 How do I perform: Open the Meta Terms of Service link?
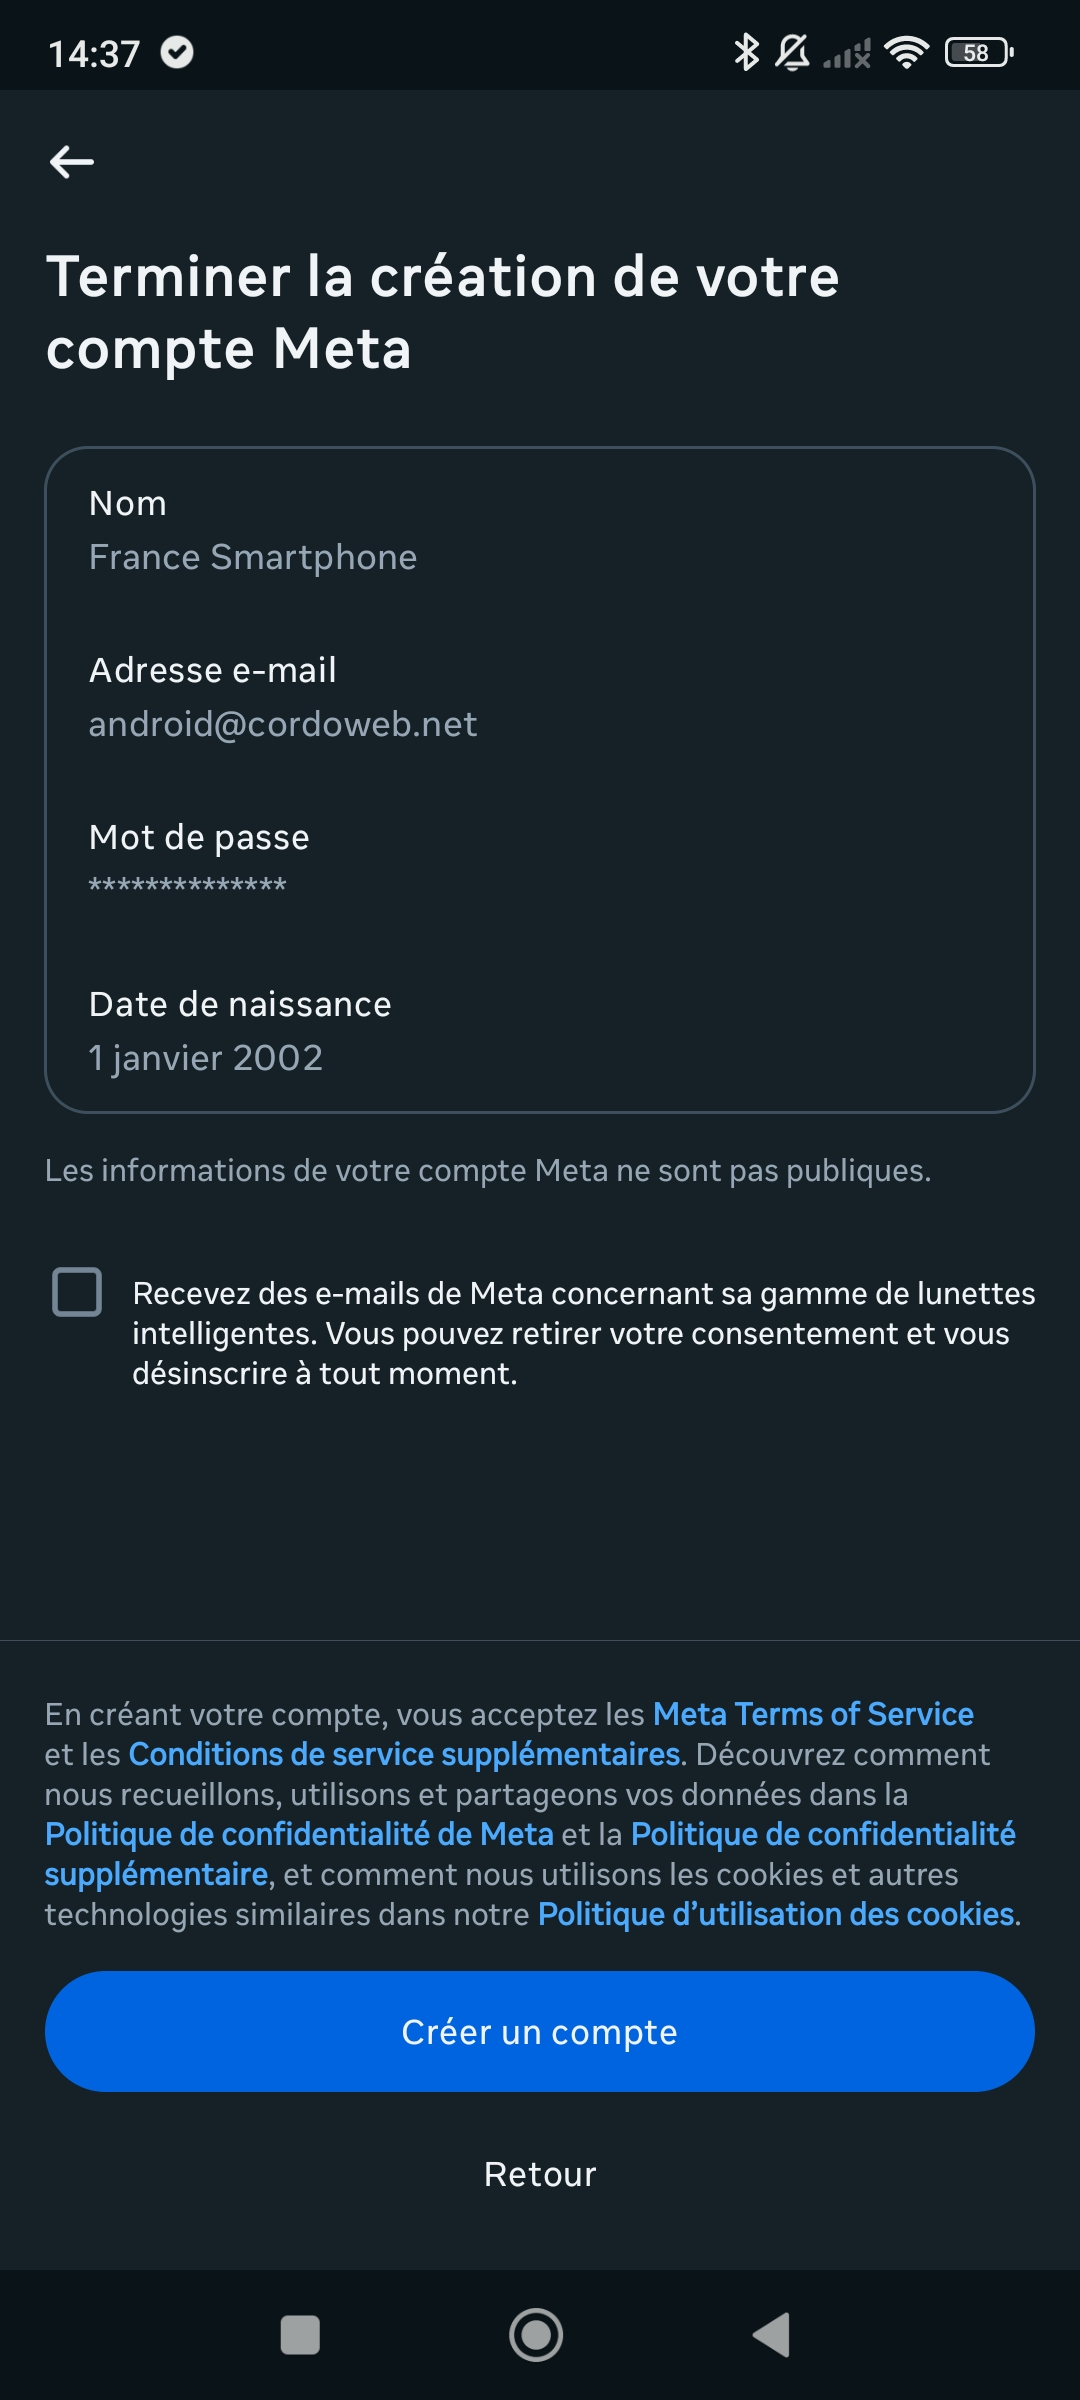coord(813,1714)
